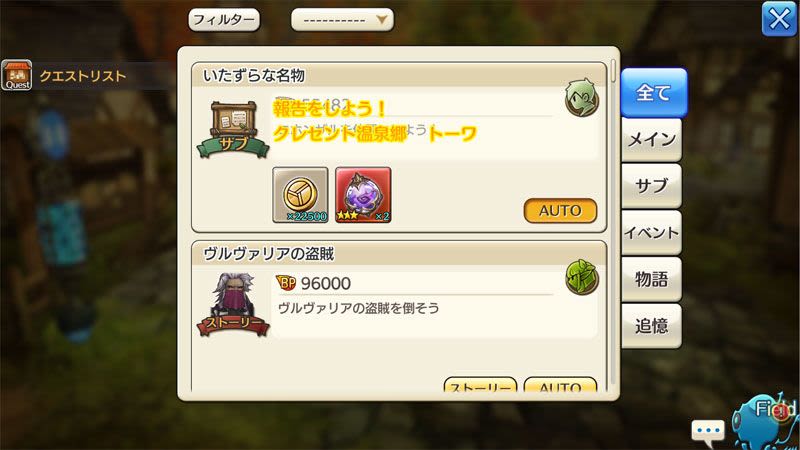The height and width of the screenshot is (450, 800).
Task: Click the green character face badge
Action: (x=582, y=98)
